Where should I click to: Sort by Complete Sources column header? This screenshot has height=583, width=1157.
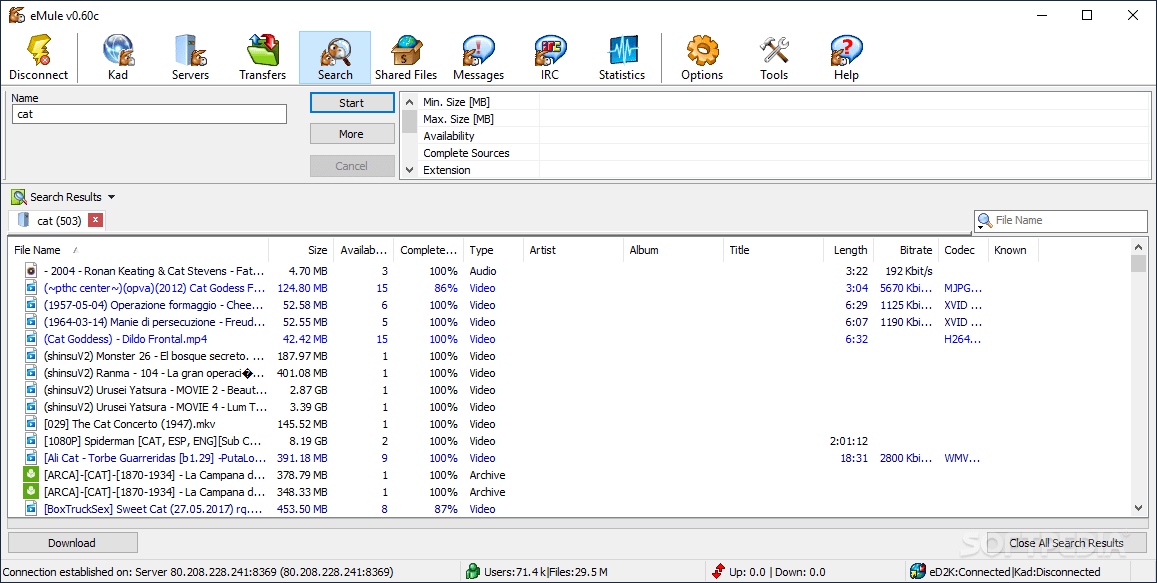pyautogui.click(x=429, y=250)
